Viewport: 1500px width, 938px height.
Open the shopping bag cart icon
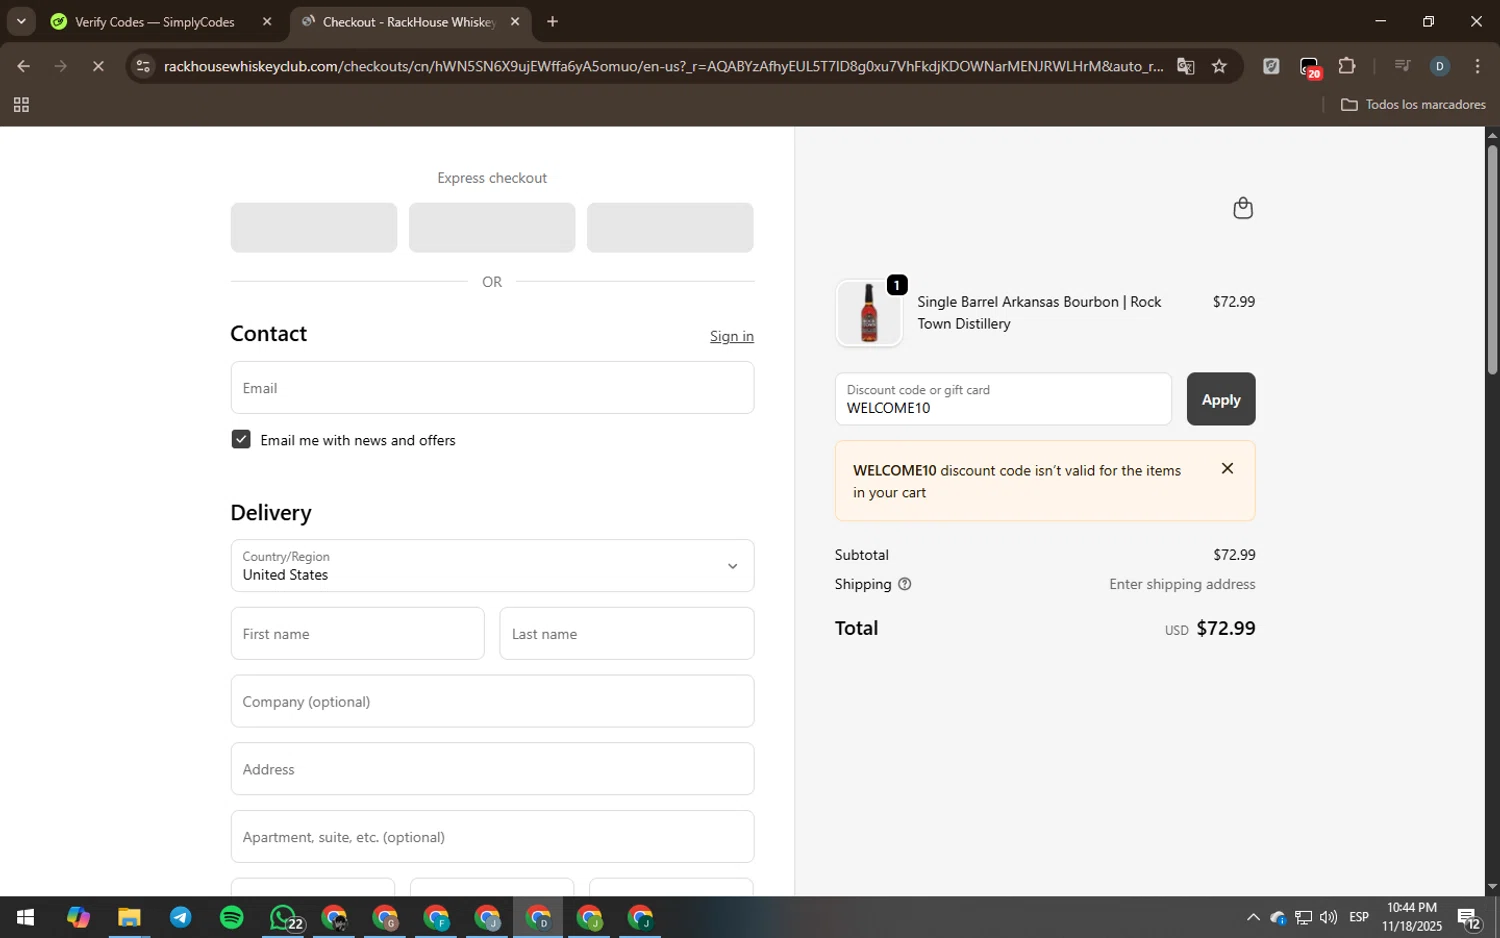(x=1243, y=208)
